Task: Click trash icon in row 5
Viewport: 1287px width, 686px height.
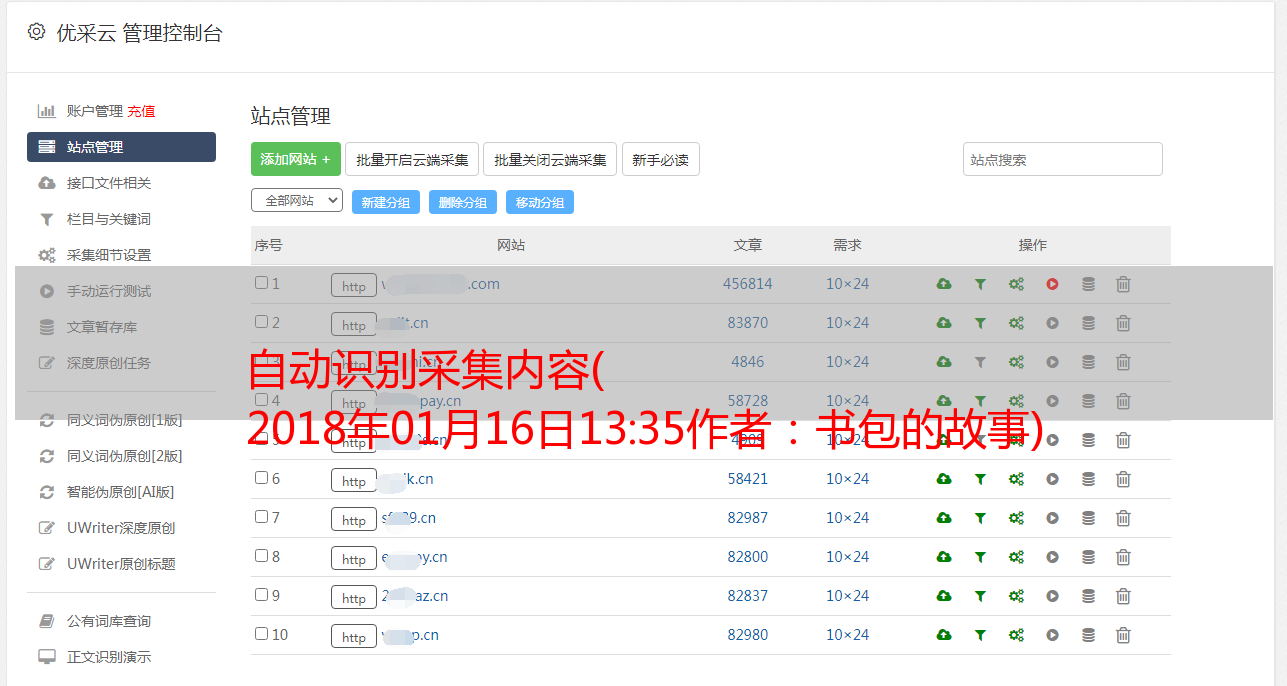Action: [x=1123, y=440]
